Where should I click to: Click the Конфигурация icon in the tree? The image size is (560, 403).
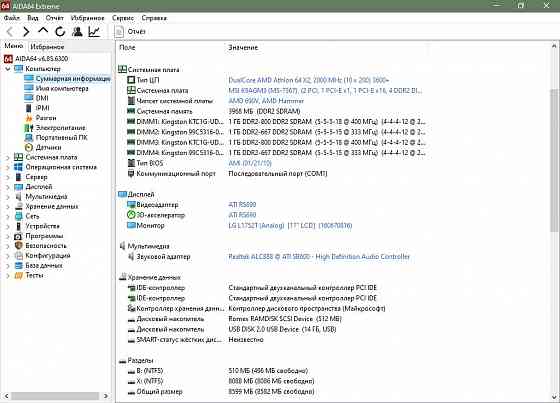(x=19, y=256)
